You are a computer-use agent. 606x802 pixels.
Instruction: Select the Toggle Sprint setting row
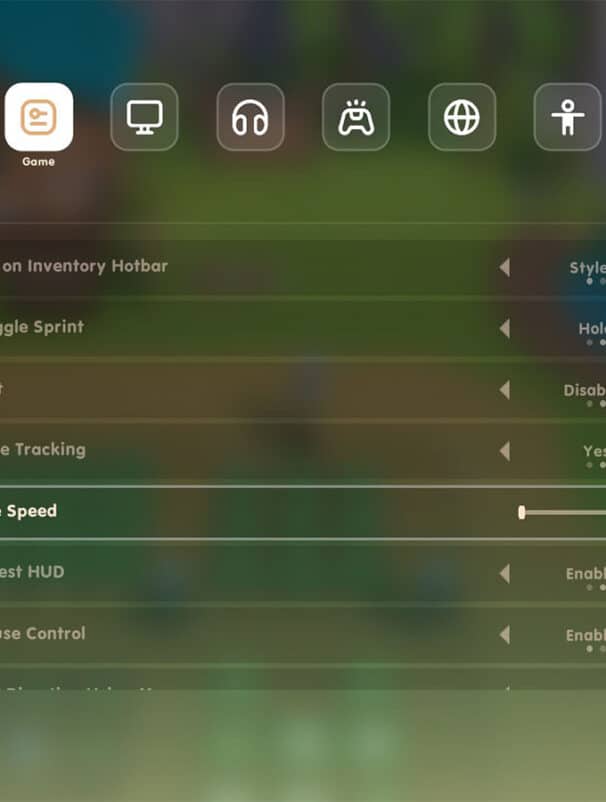(x=303, y=328)
